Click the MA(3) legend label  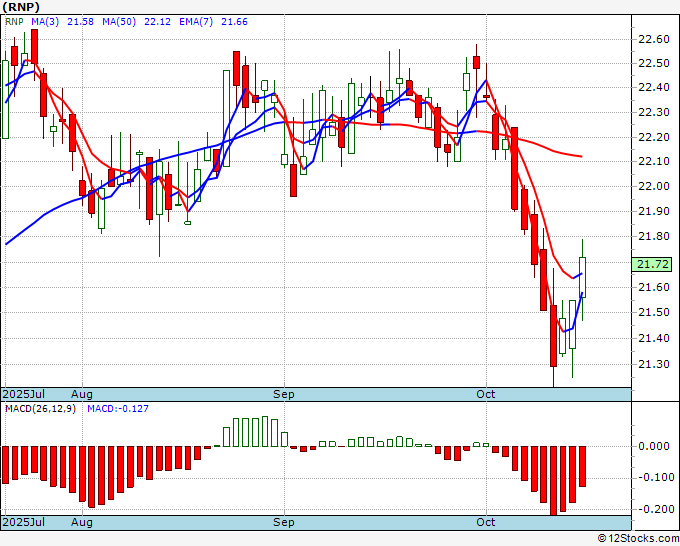[45, 22]
